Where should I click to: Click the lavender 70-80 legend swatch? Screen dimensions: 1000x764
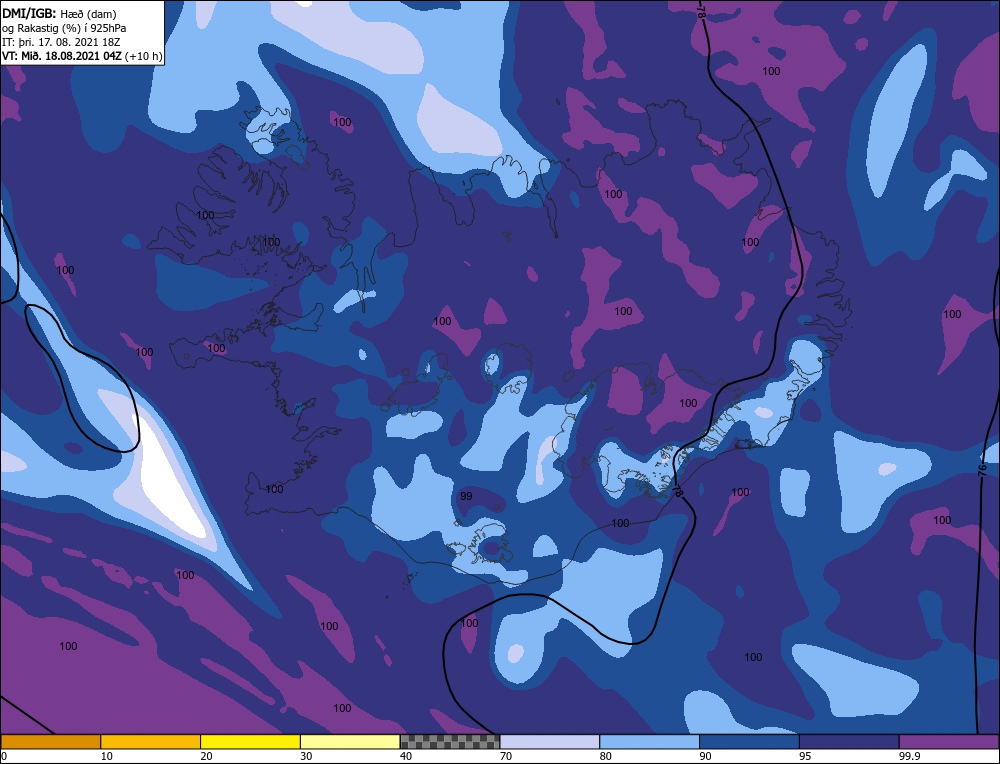550,741
